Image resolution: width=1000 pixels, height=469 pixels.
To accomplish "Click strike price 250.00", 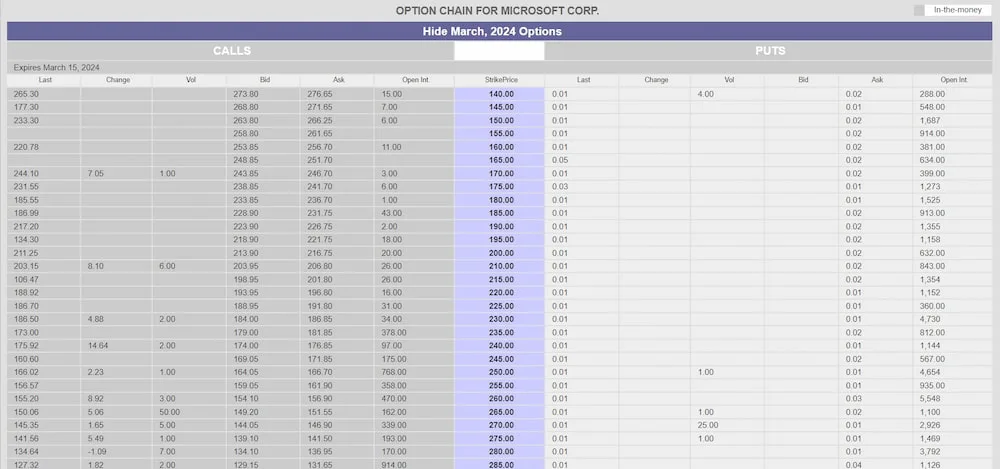I will tap(501, 372).
